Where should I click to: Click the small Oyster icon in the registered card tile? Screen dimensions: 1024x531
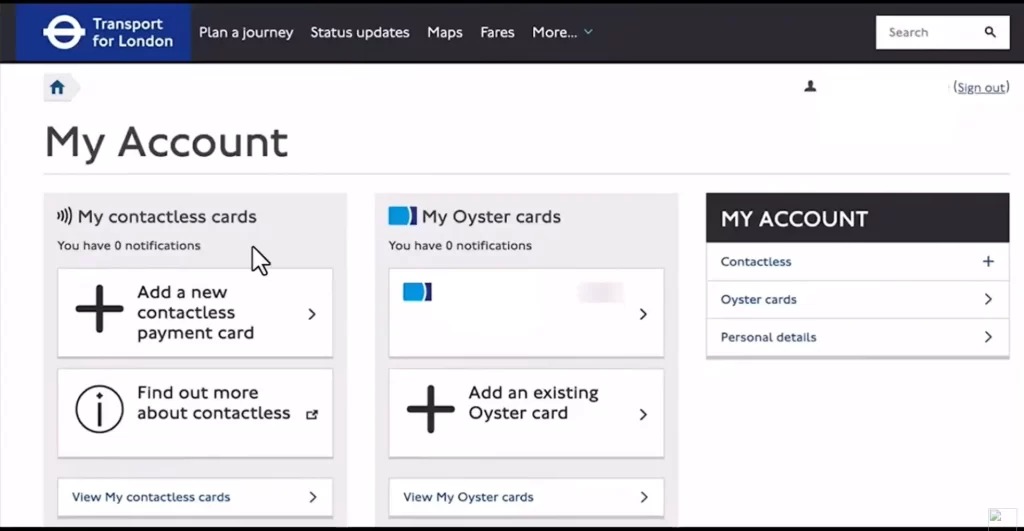click(417, 292)
